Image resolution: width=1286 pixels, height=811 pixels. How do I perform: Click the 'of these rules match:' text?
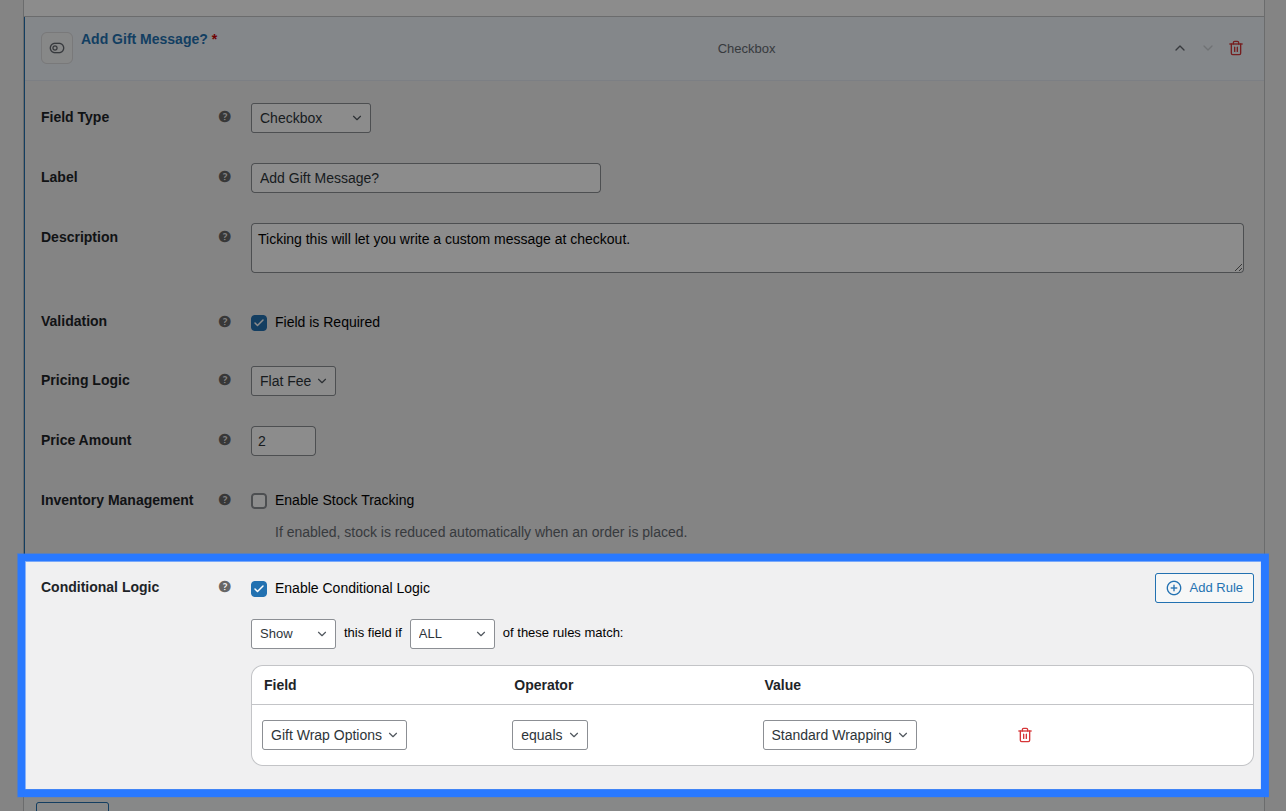[x=563, y=633]
